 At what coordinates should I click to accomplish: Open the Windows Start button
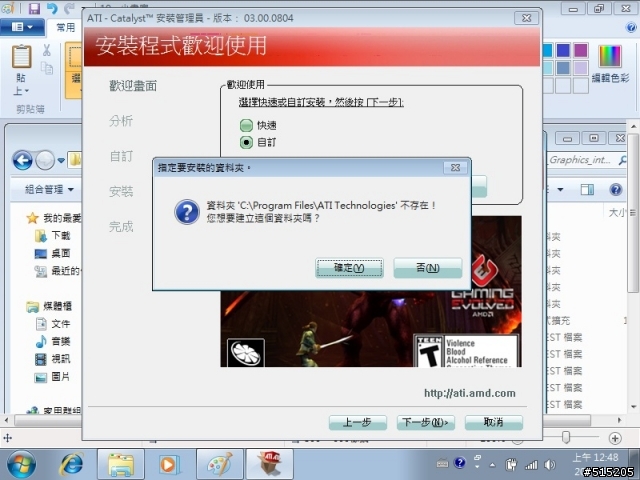(x=21, y=464)
